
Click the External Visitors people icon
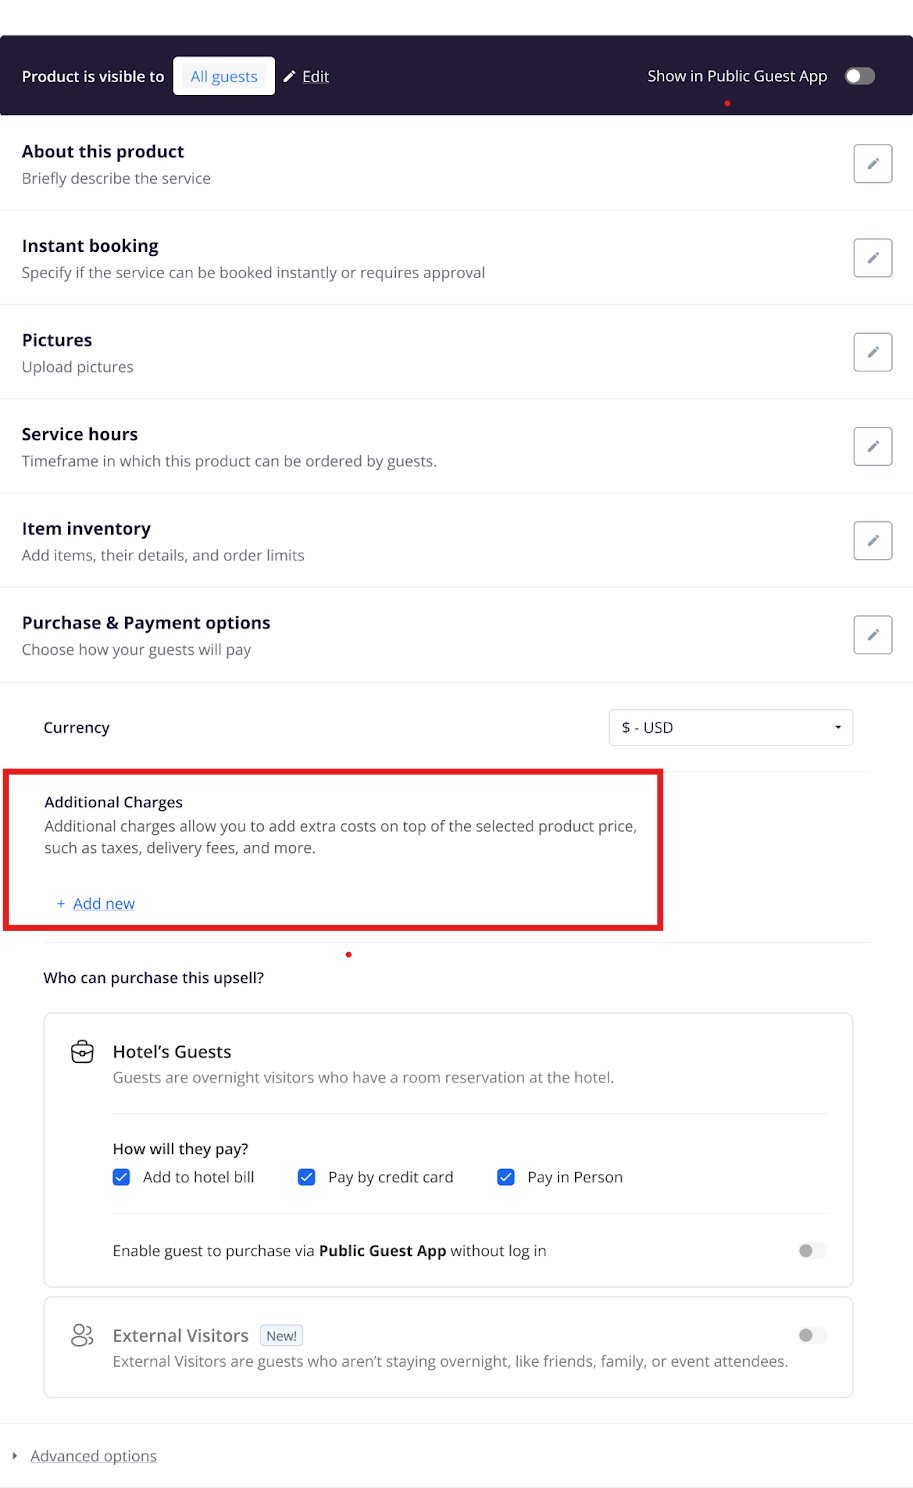(x=82, y=1335)
